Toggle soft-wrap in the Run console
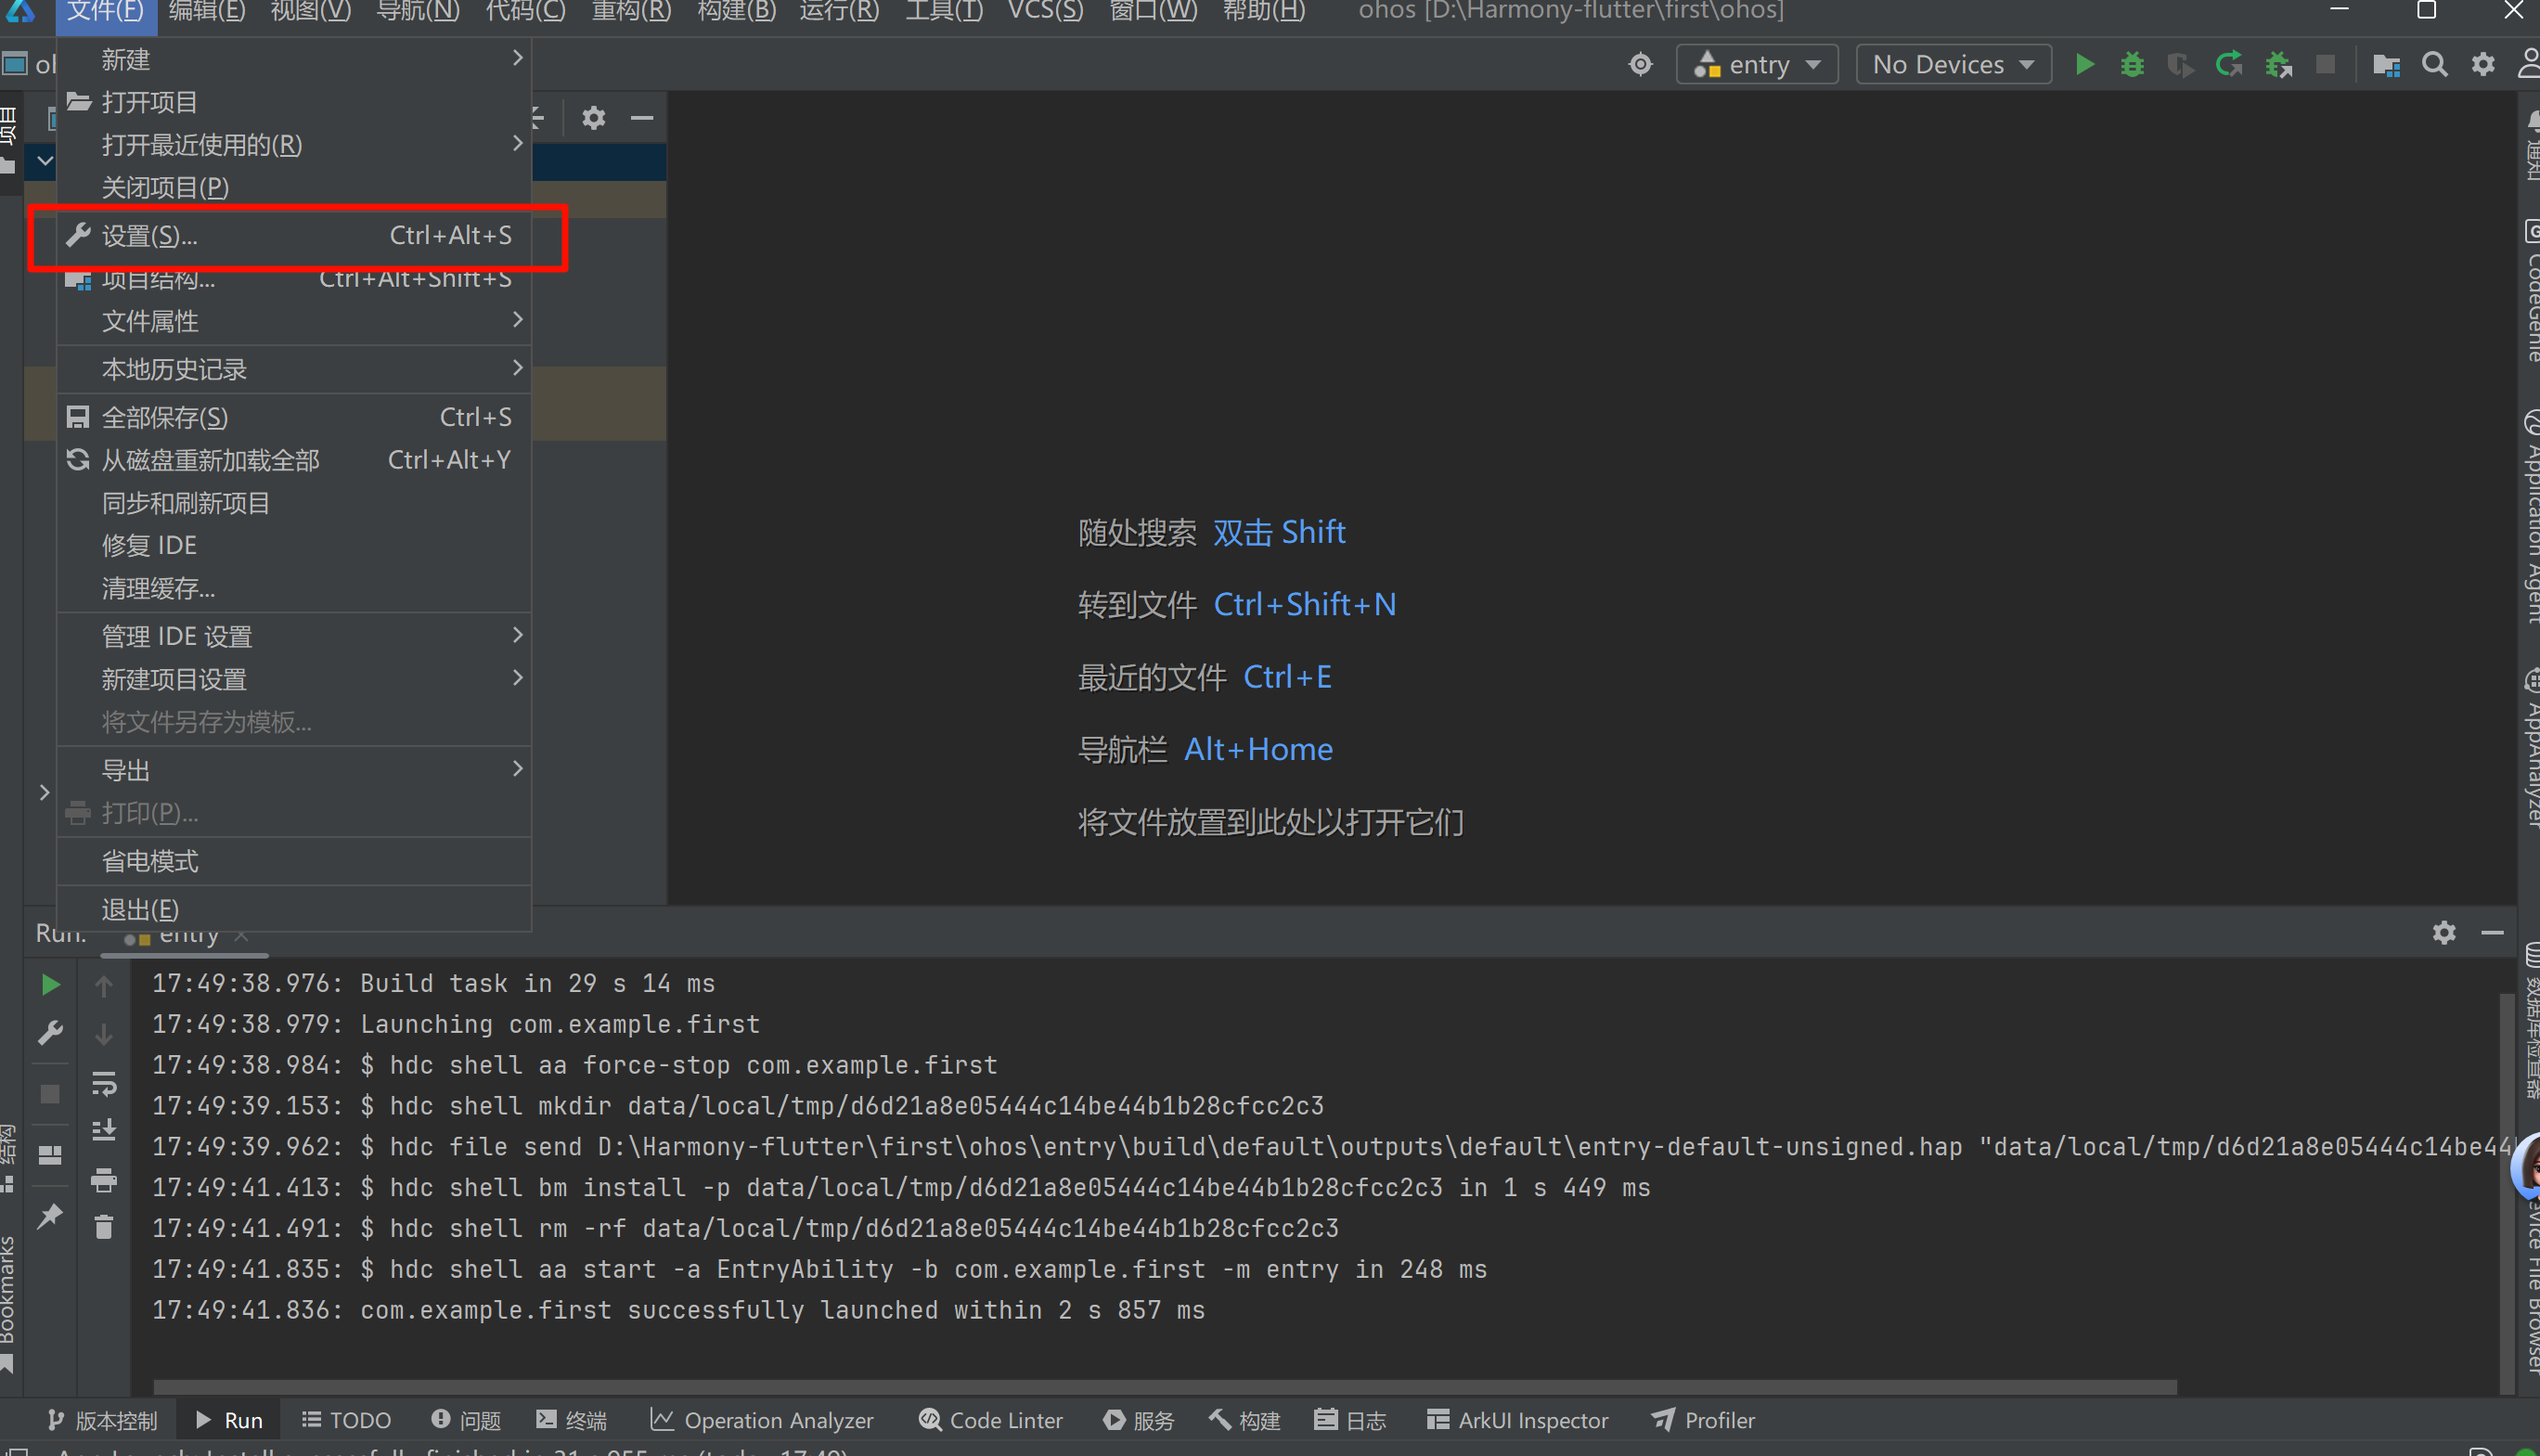2540x1456 pixels. 104,1083
